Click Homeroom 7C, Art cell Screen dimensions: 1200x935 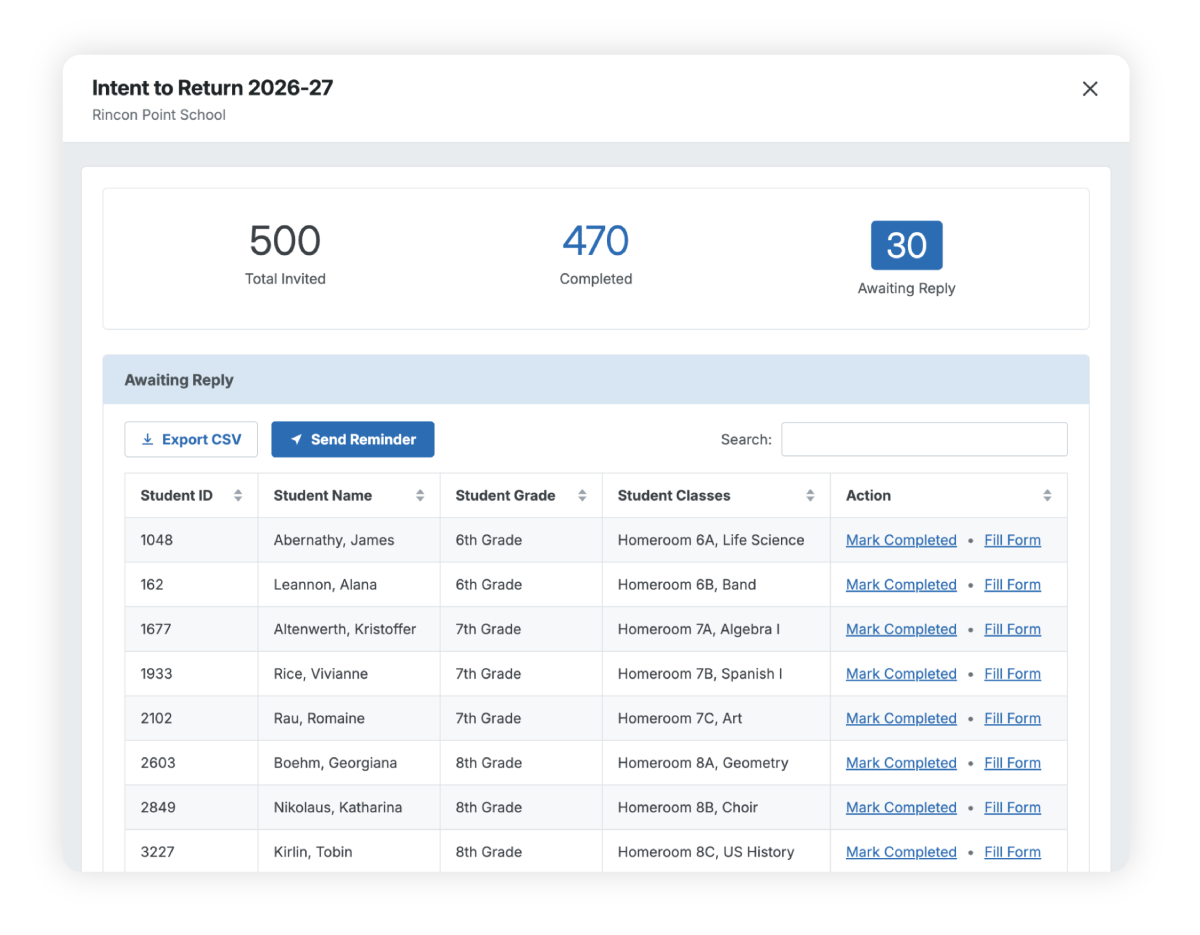tap(716, 718)
